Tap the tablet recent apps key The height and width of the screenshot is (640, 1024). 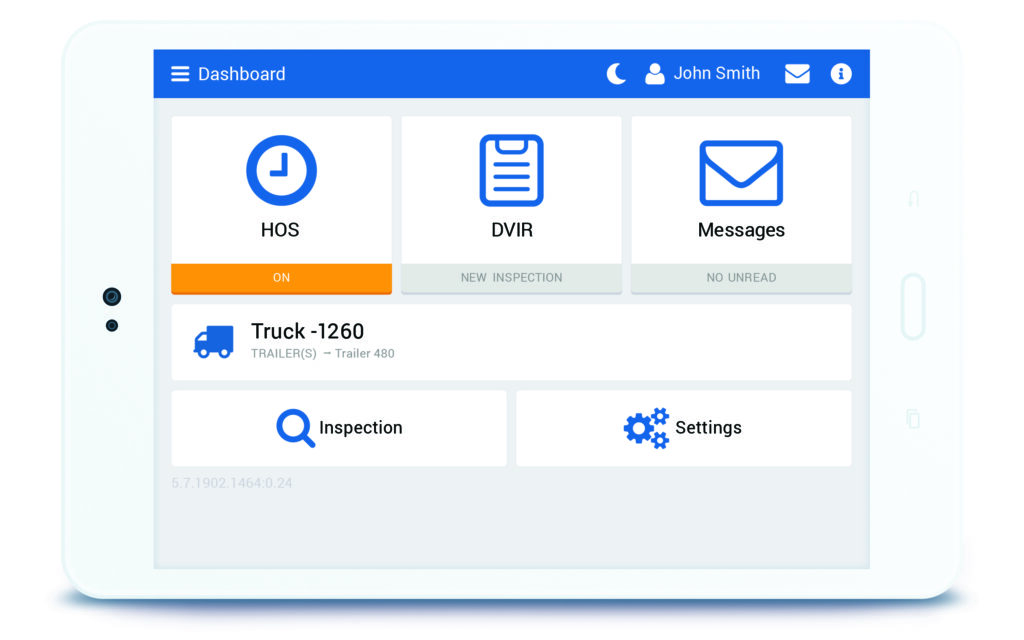click(x=914, y=418)
